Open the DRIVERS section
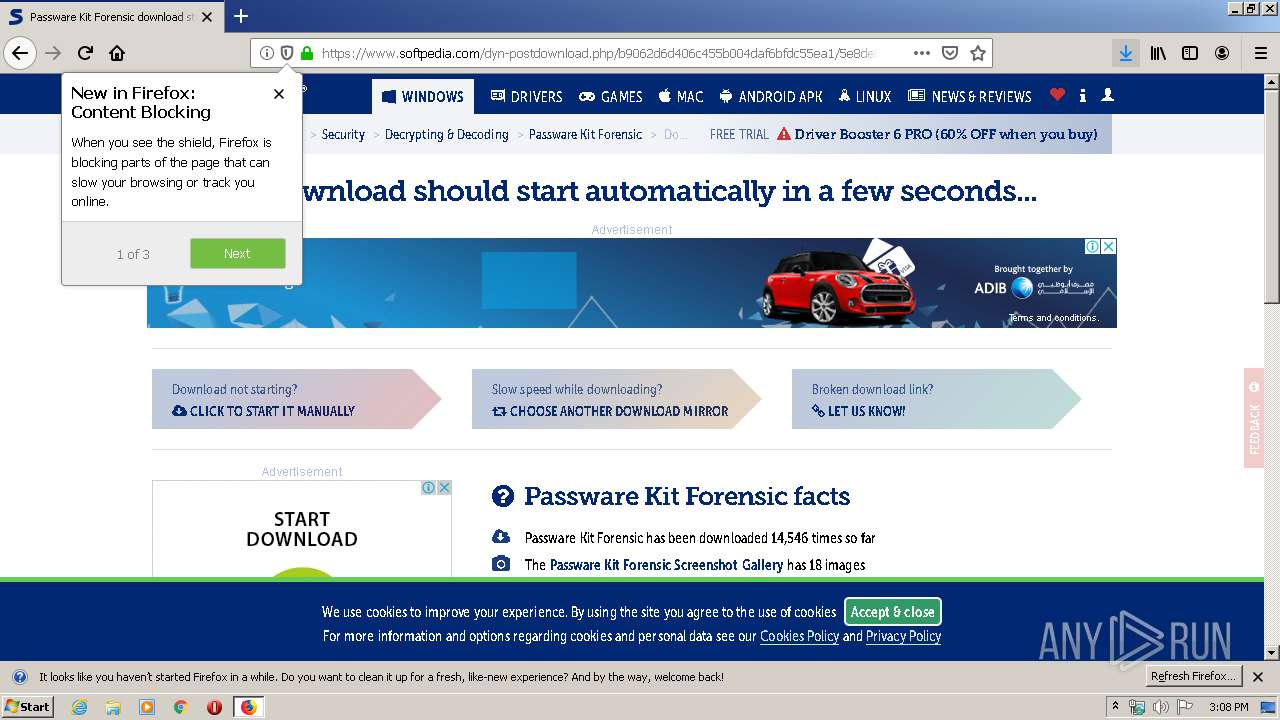Viewport: 1280px width, 720px height. point(527,96)
